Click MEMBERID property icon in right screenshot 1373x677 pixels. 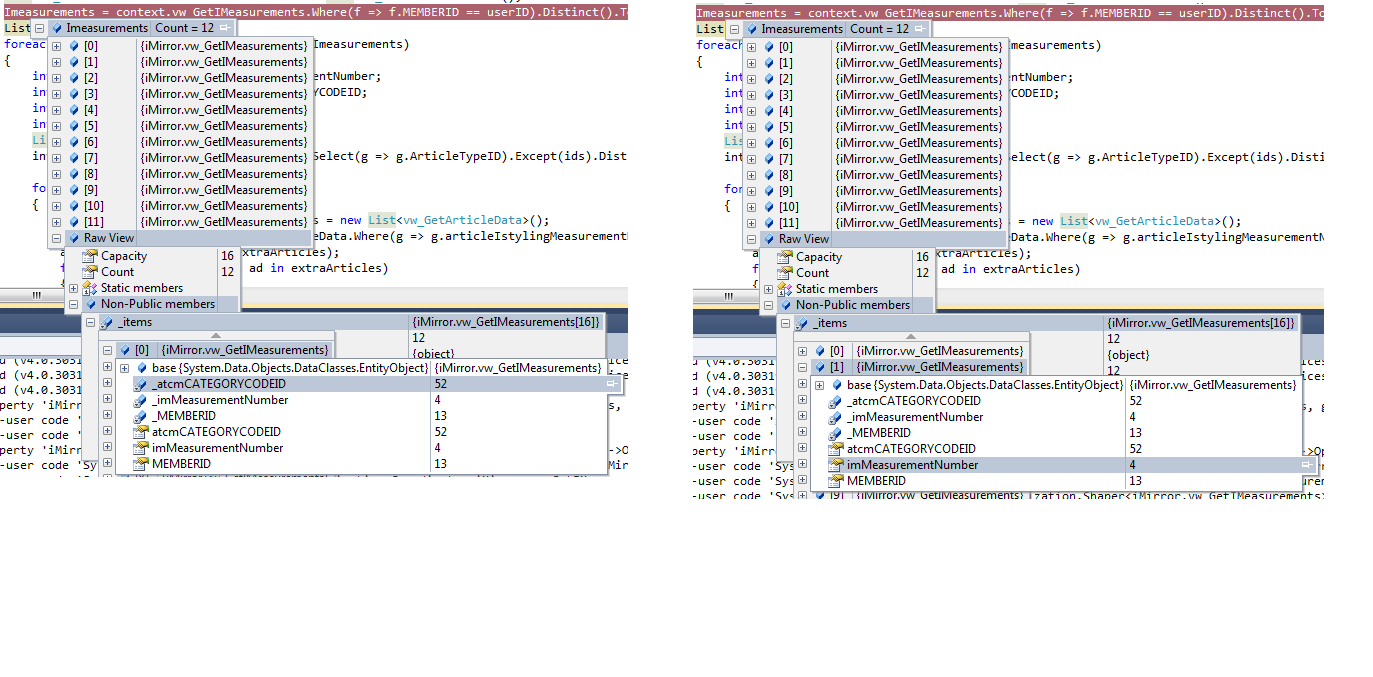pyautogui.click(x=836, y=481)
